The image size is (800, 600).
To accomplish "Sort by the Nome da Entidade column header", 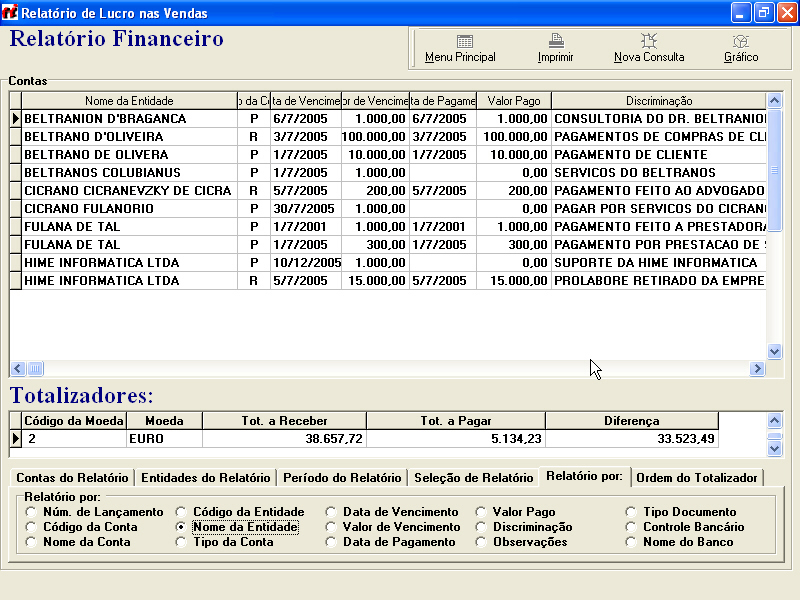I will click(129, 101).
